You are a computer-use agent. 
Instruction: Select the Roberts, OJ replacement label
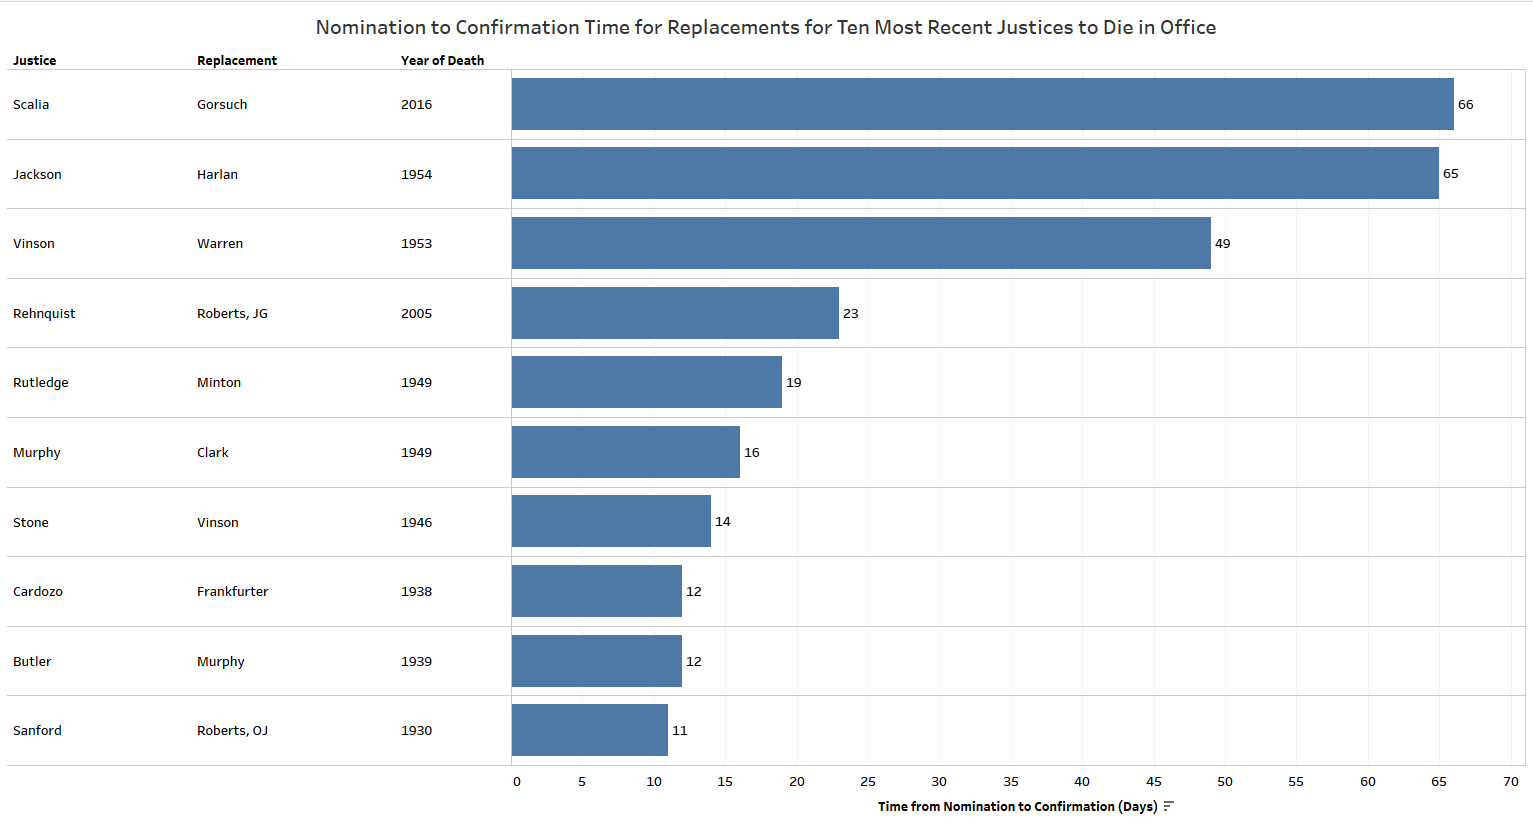click(x=232, y=730)
